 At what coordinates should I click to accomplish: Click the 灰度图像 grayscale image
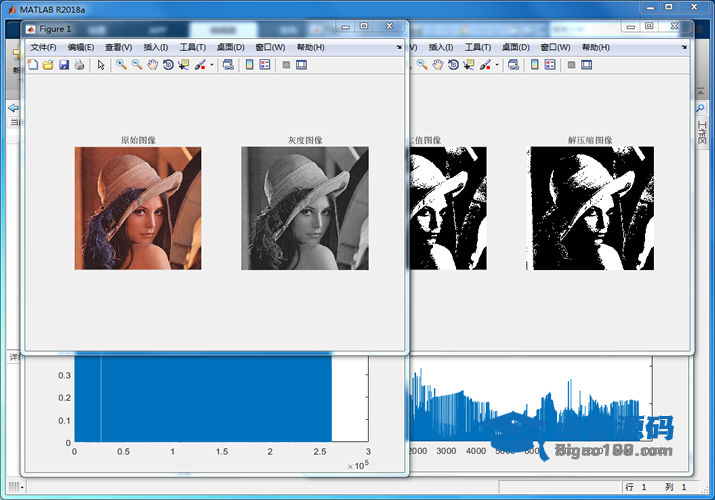point(304,208)
